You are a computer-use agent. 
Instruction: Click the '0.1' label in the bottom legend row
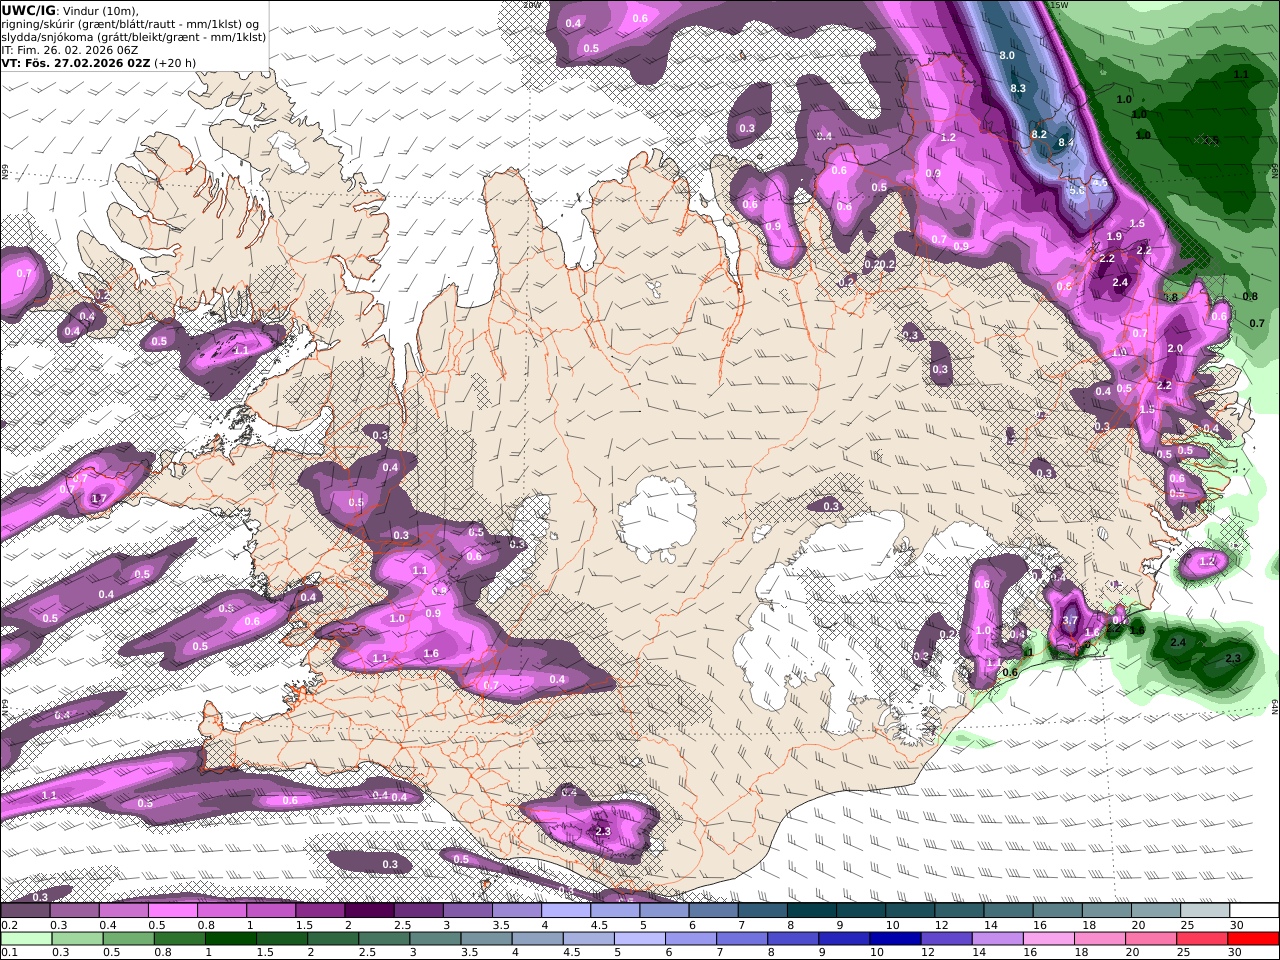pos(7,952)
